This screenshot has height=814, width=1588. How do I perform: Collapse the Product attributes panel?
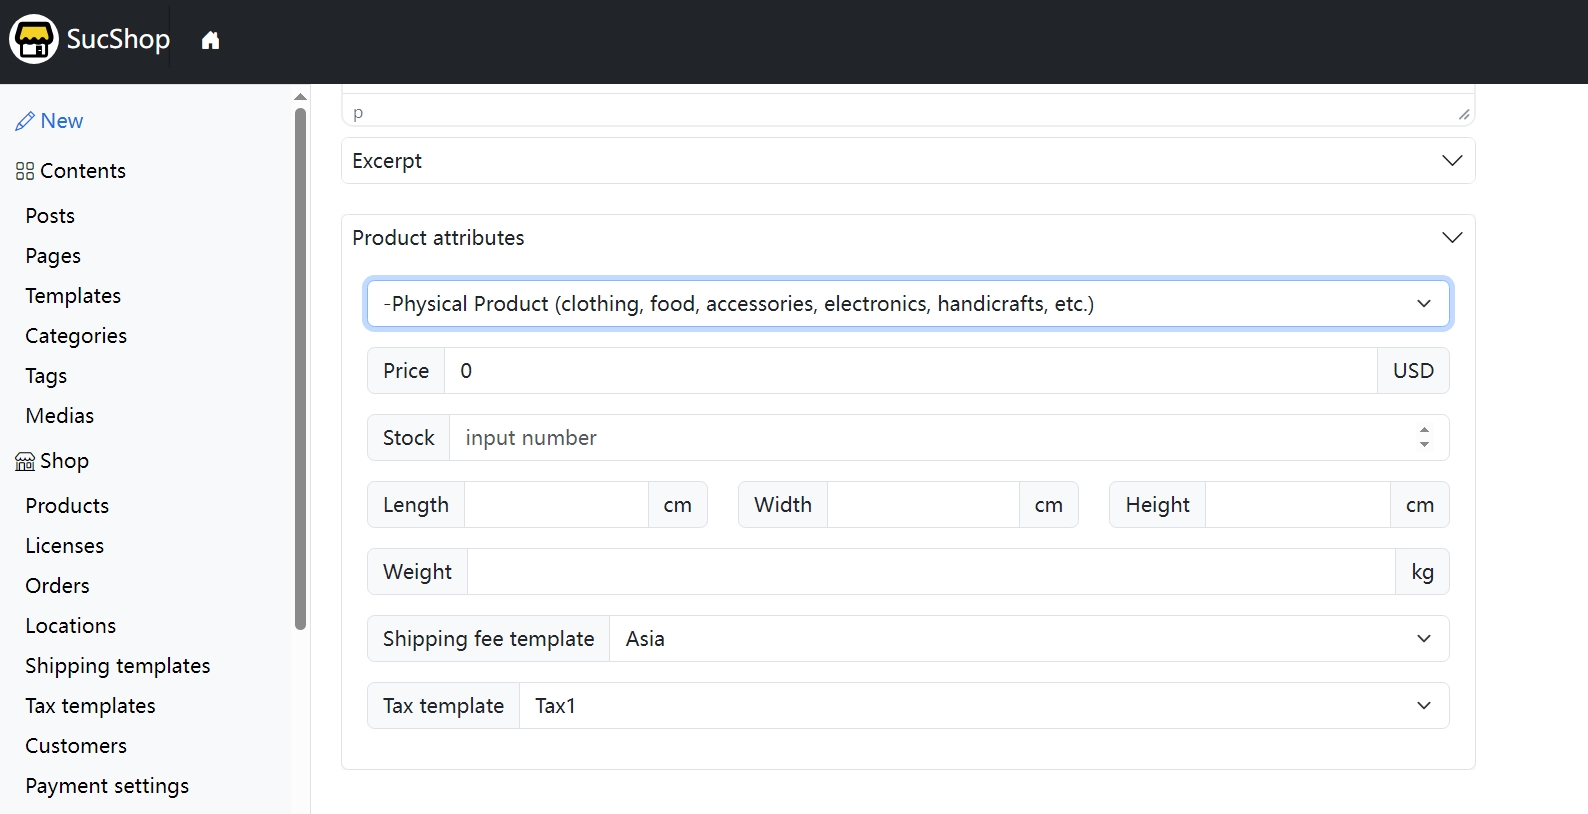coord(1451,238)
